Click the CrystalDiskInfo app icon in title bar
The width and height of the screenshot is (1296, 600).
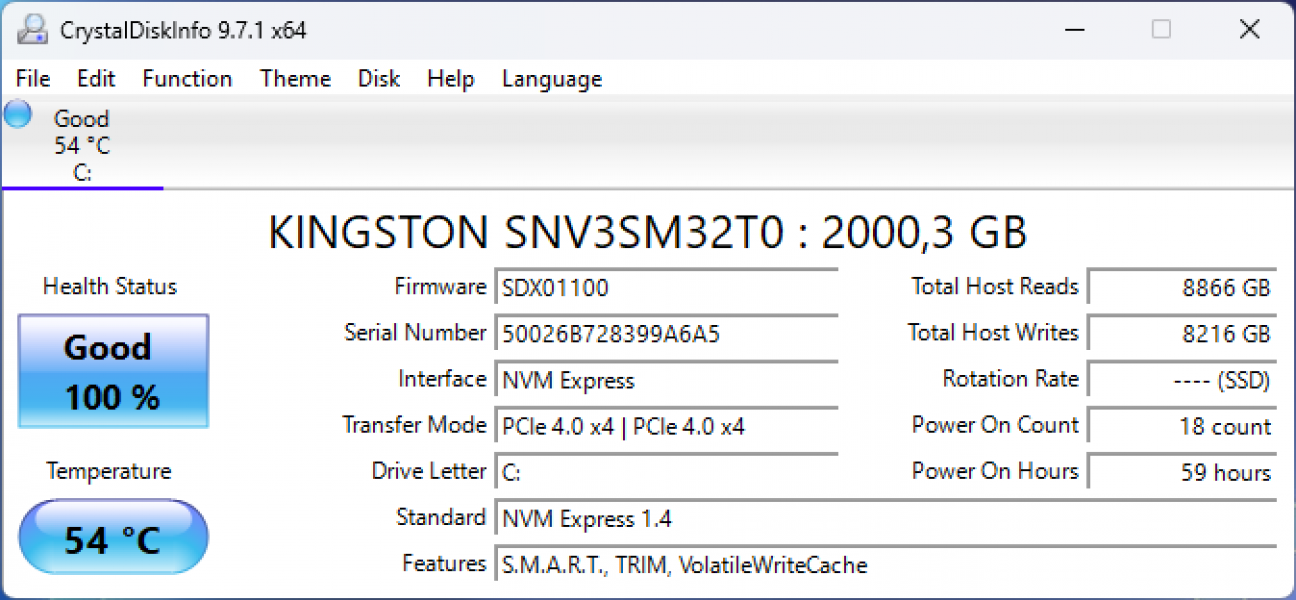point(32,30)
